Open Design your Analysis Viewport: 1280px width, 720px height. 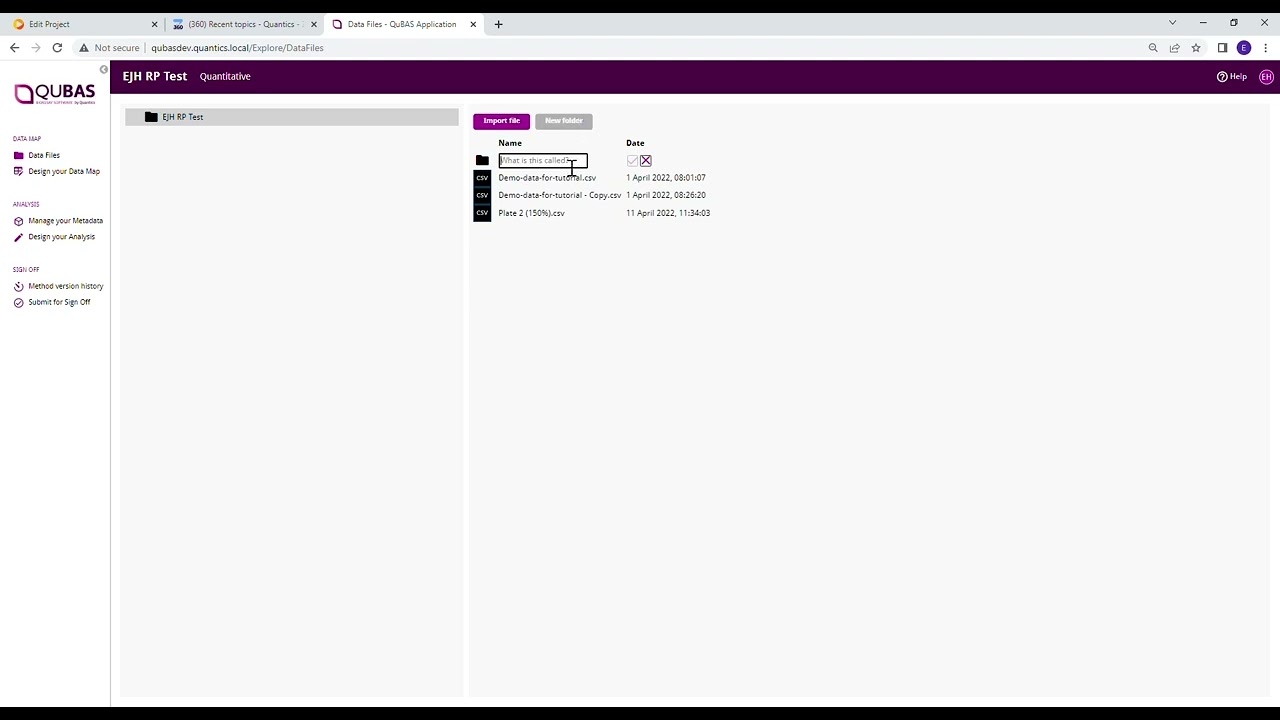tap(61, 236)
